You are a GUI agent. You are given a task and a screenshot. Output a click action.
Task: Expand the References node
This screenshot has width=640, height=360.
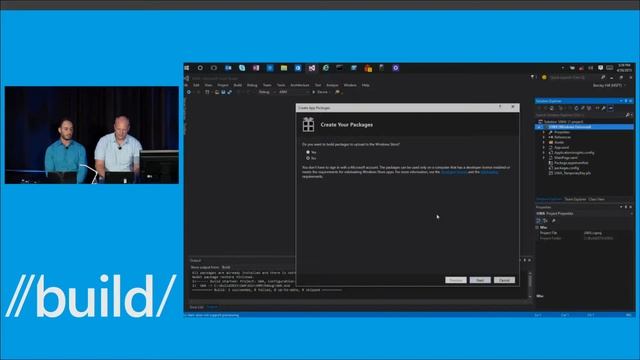click(544, 137)
